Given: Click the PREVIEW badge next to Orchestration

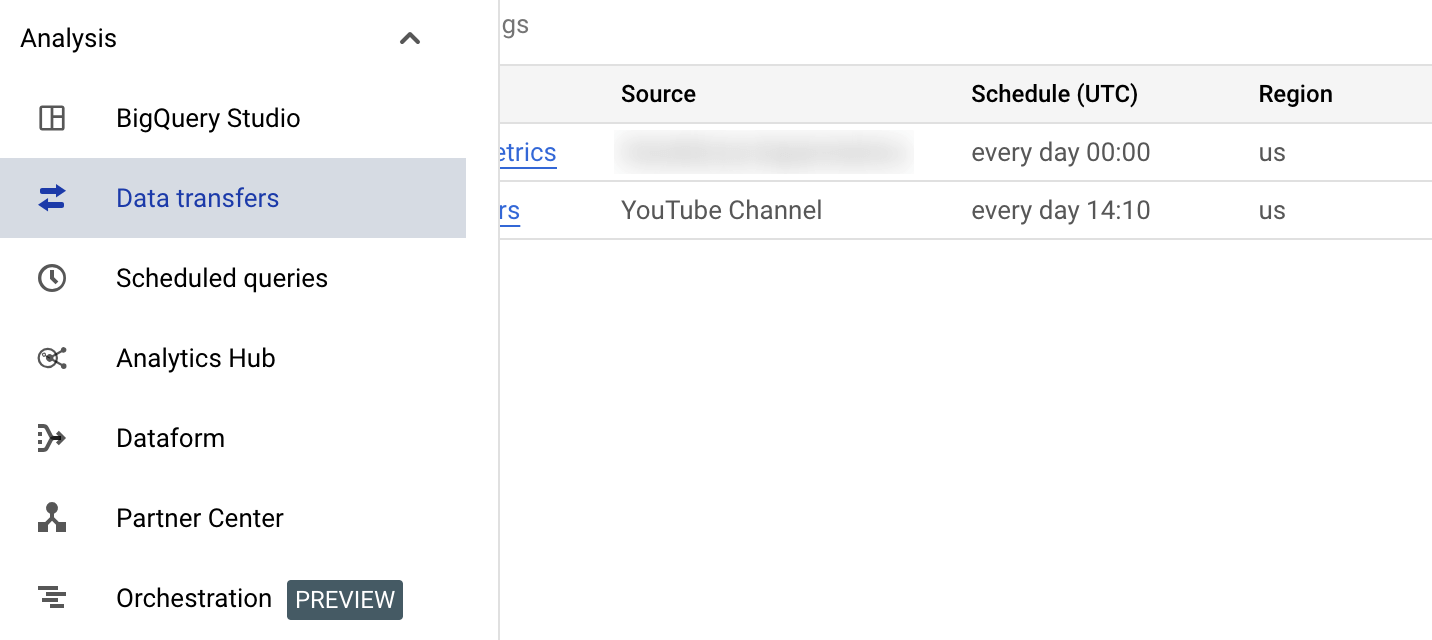Looking at the screenshot, I should click(x=345, y=599).
